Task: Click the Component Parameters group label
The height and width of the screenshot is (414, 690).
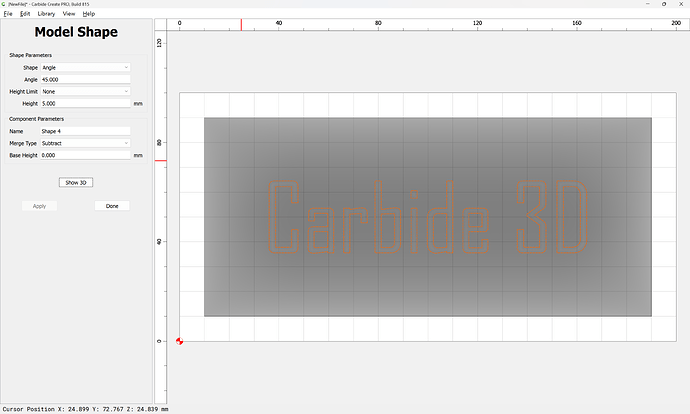Action: 37,119
